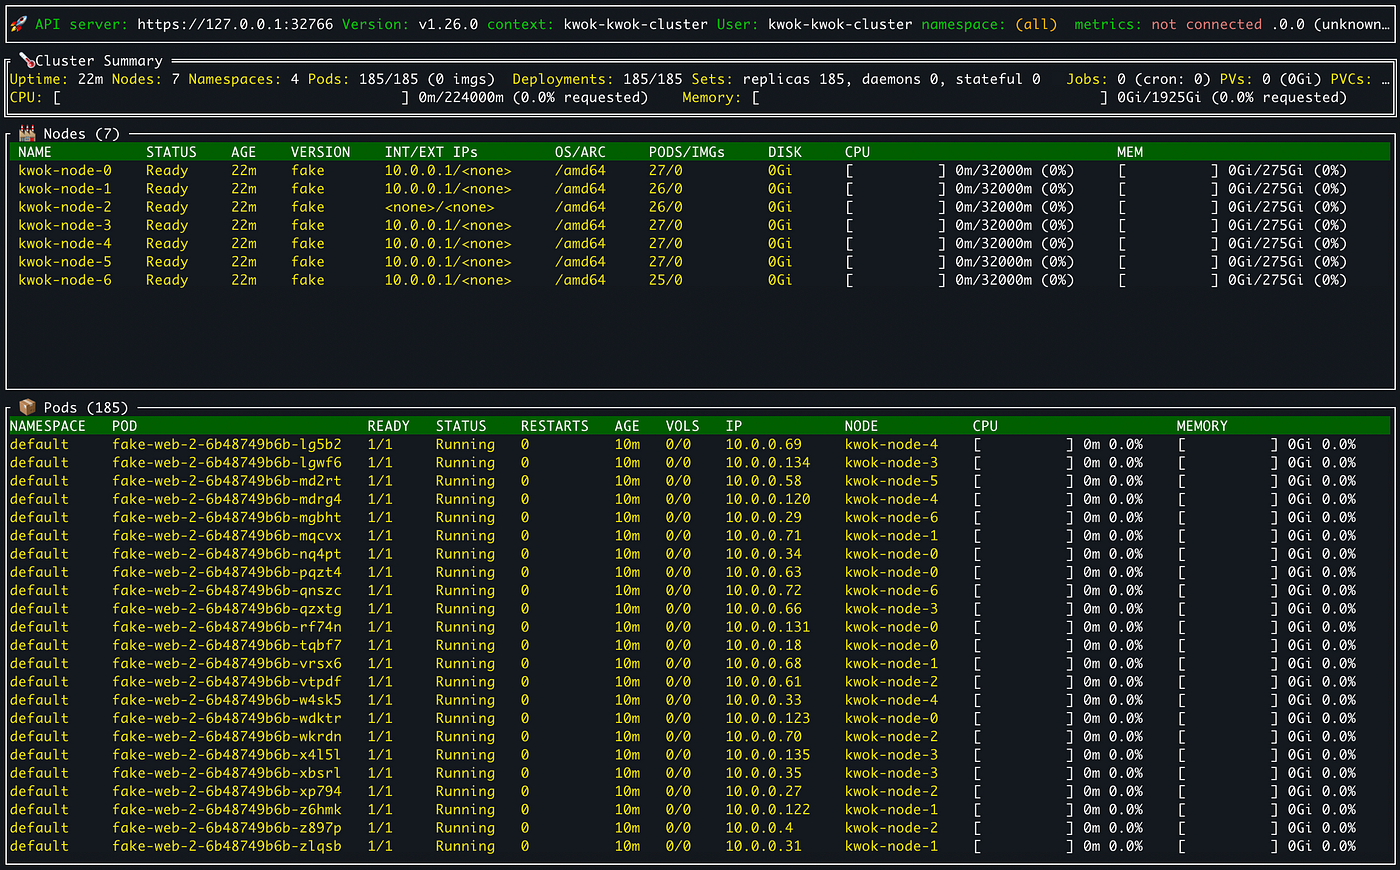Click the RESTARTS column header in Pods
Screen dimensions: 1400x870
point(554,426)
